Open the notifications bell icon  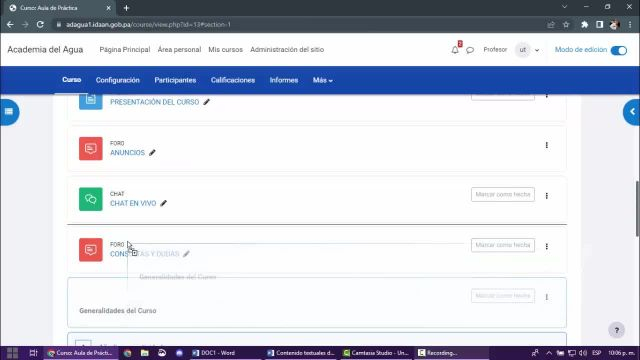pos(455,50)
